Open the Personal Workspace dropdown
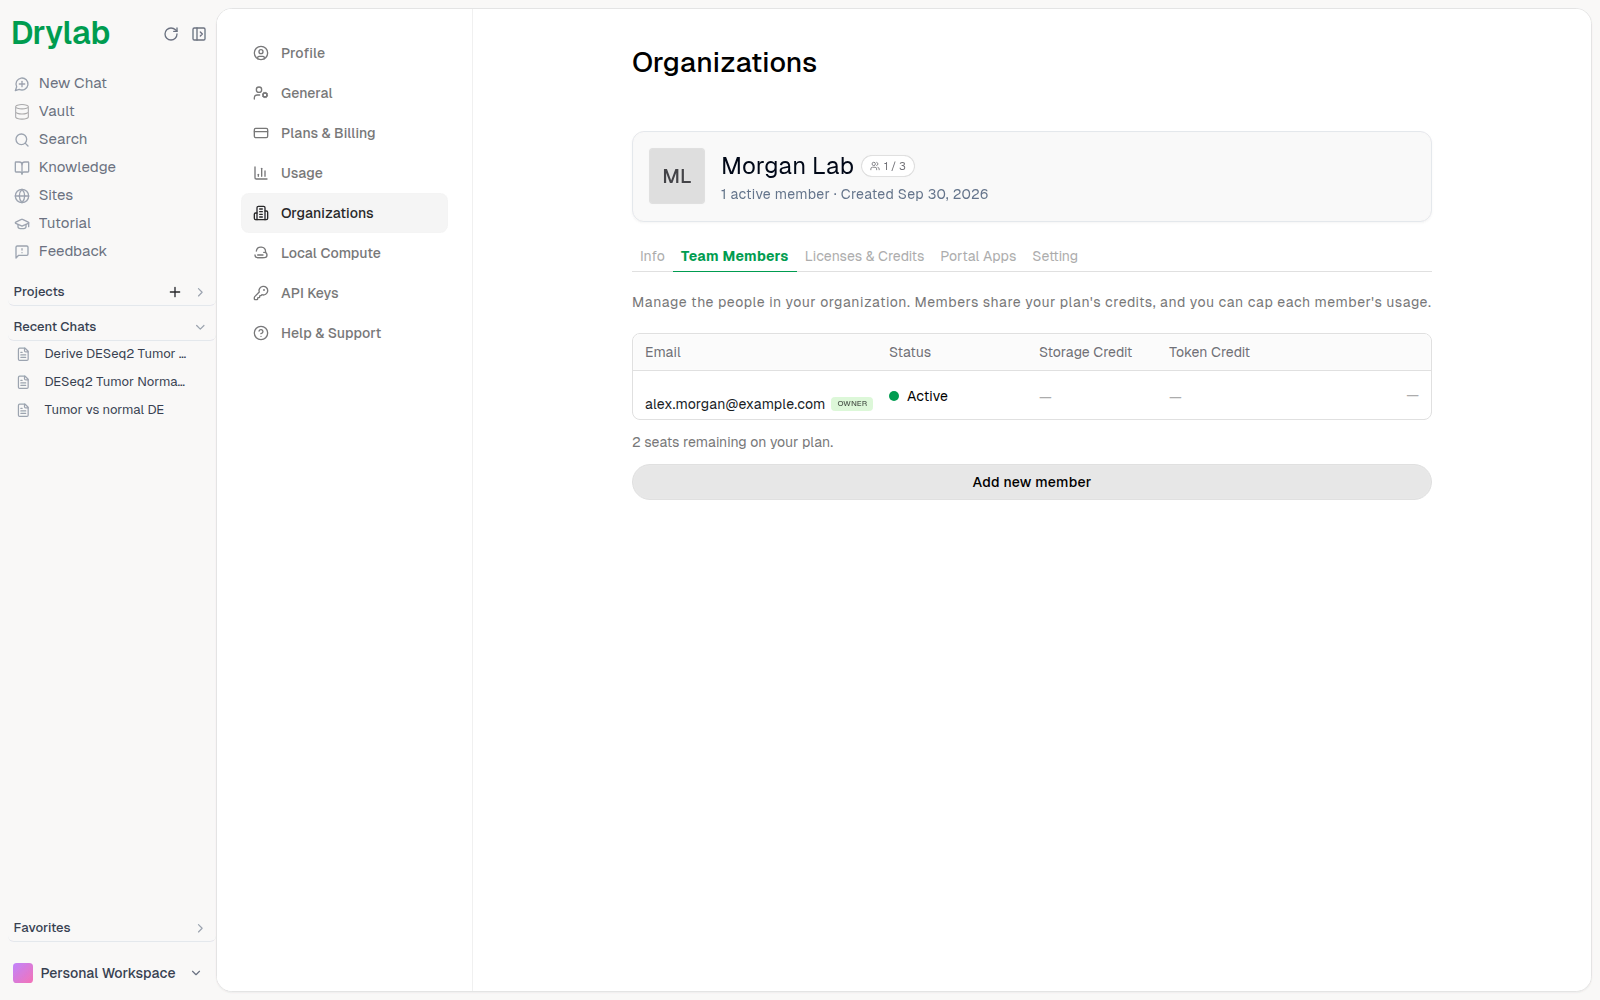The height and width of the screenshot is (1000, 1600). (x=107, y=973)
